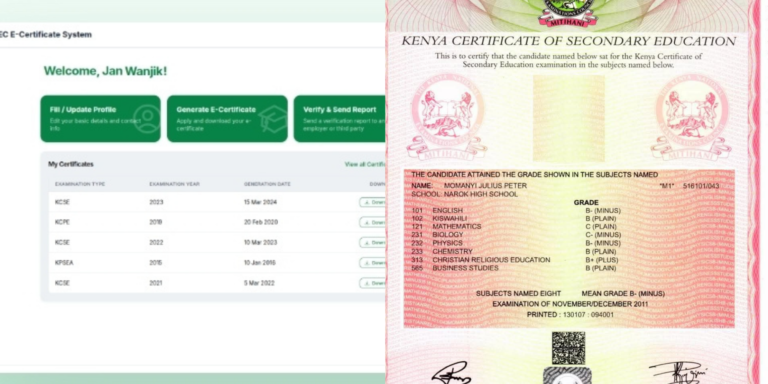Click the EXAMINATION TYPE column header
This screenshot has height=384, width=768.
point(80,184)
